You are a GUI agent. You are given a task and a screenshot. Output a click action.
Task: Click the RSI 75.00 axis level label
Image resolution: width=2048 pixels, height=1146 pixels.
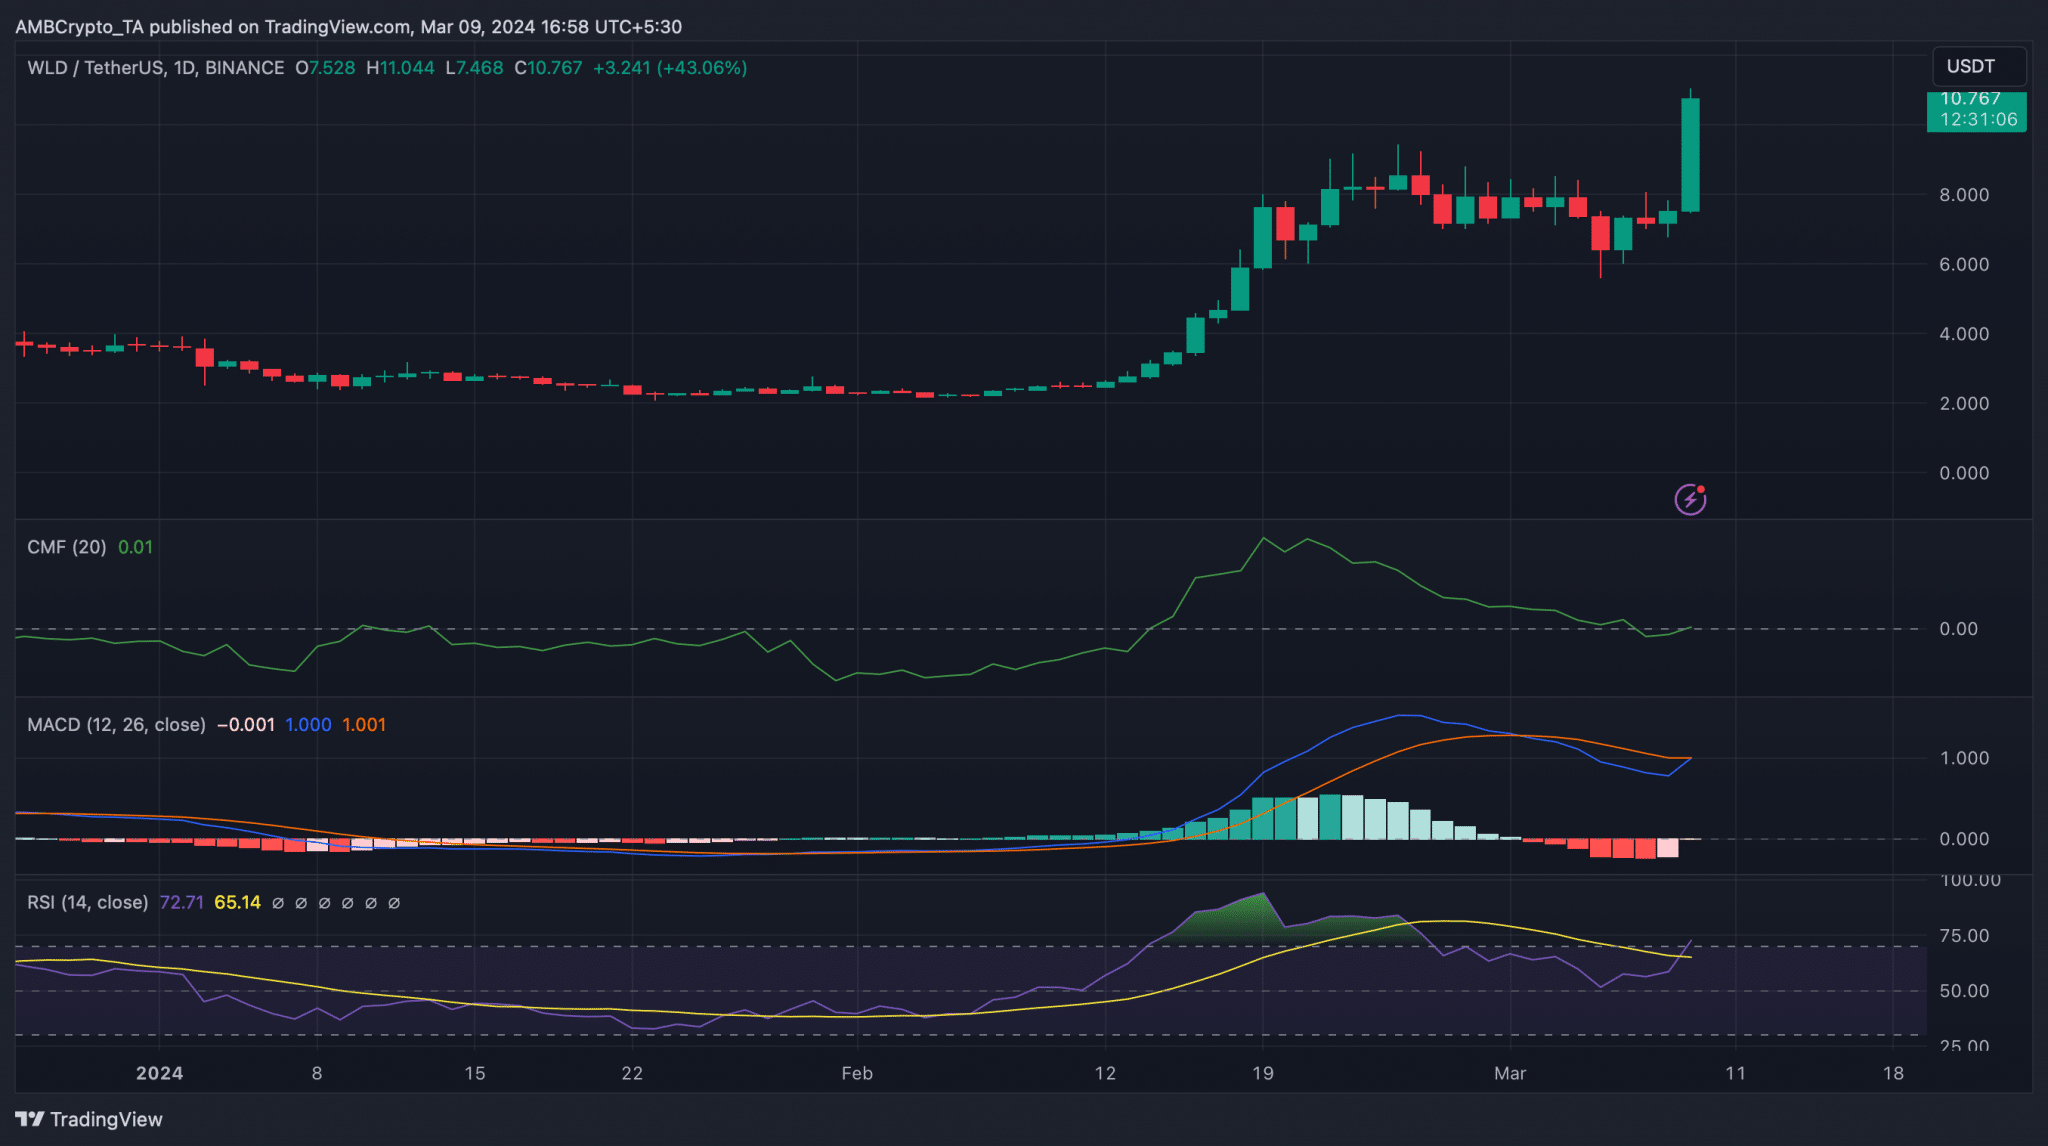(x=1964, y=936)
